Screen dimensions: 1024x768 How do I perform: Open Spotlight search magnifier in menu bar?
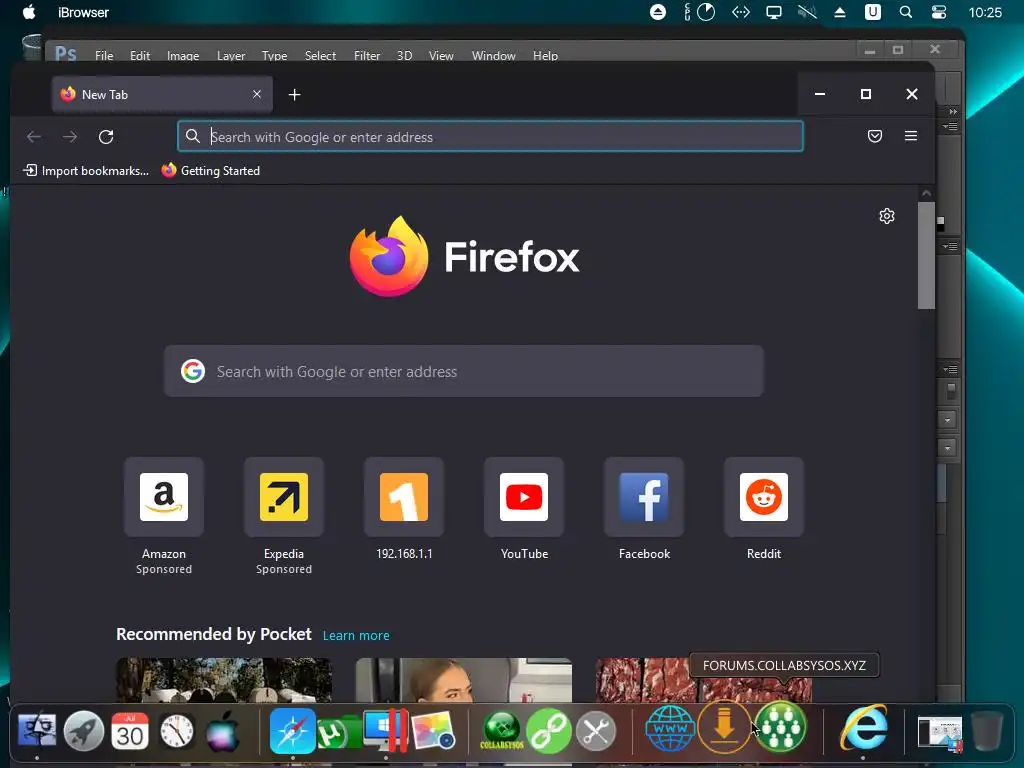point(905,12)
